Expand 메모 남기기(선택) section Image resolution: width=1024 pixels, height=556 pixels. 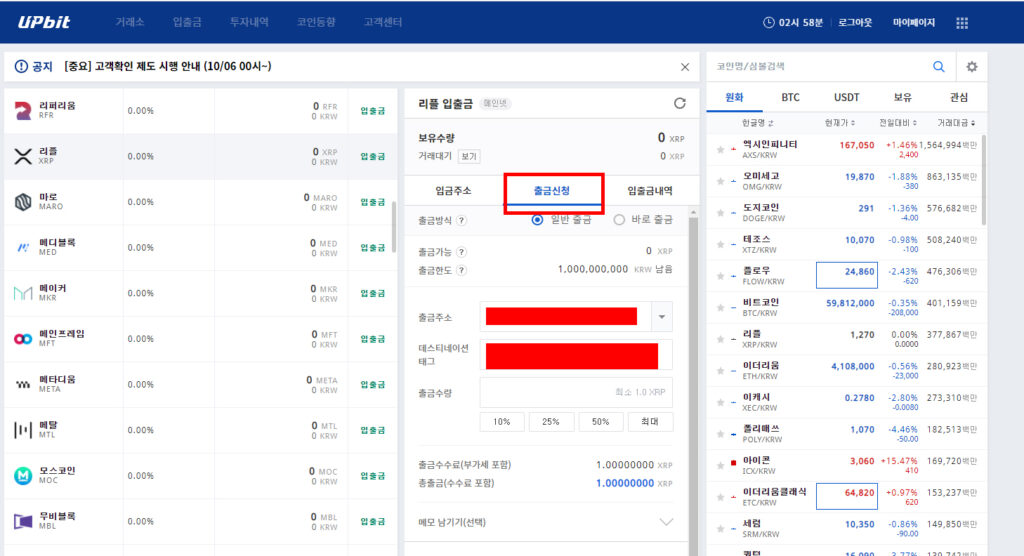pos(665,522)
